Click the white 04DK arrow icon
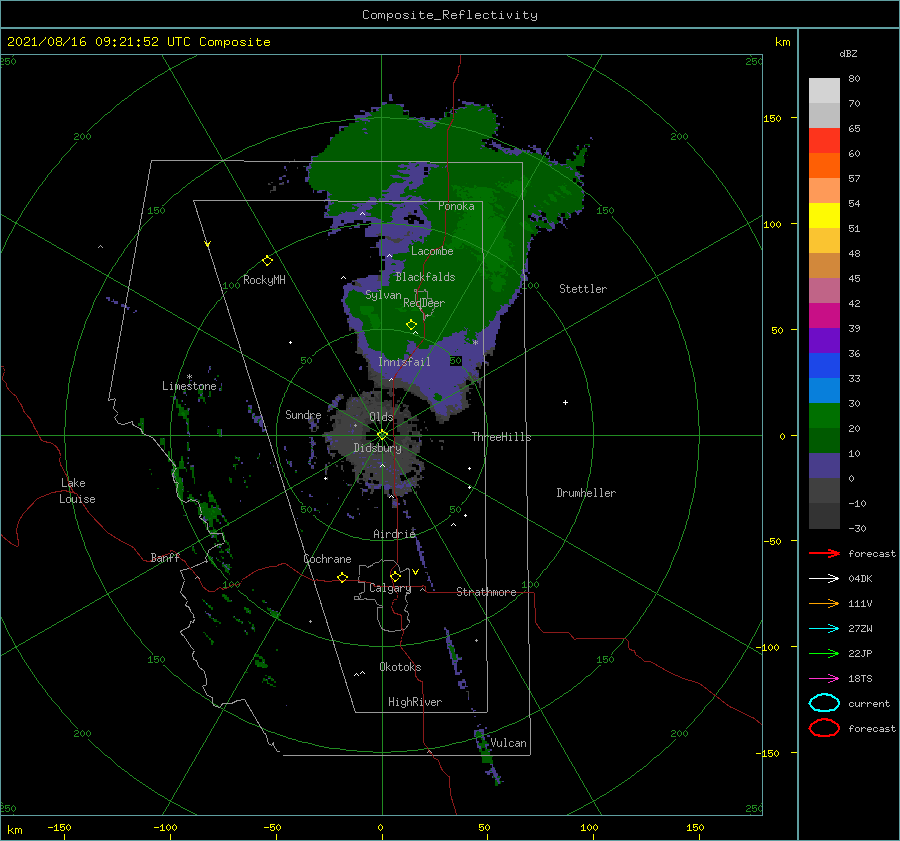The height and width of the screenshot is (841, 900). (824, 579)
